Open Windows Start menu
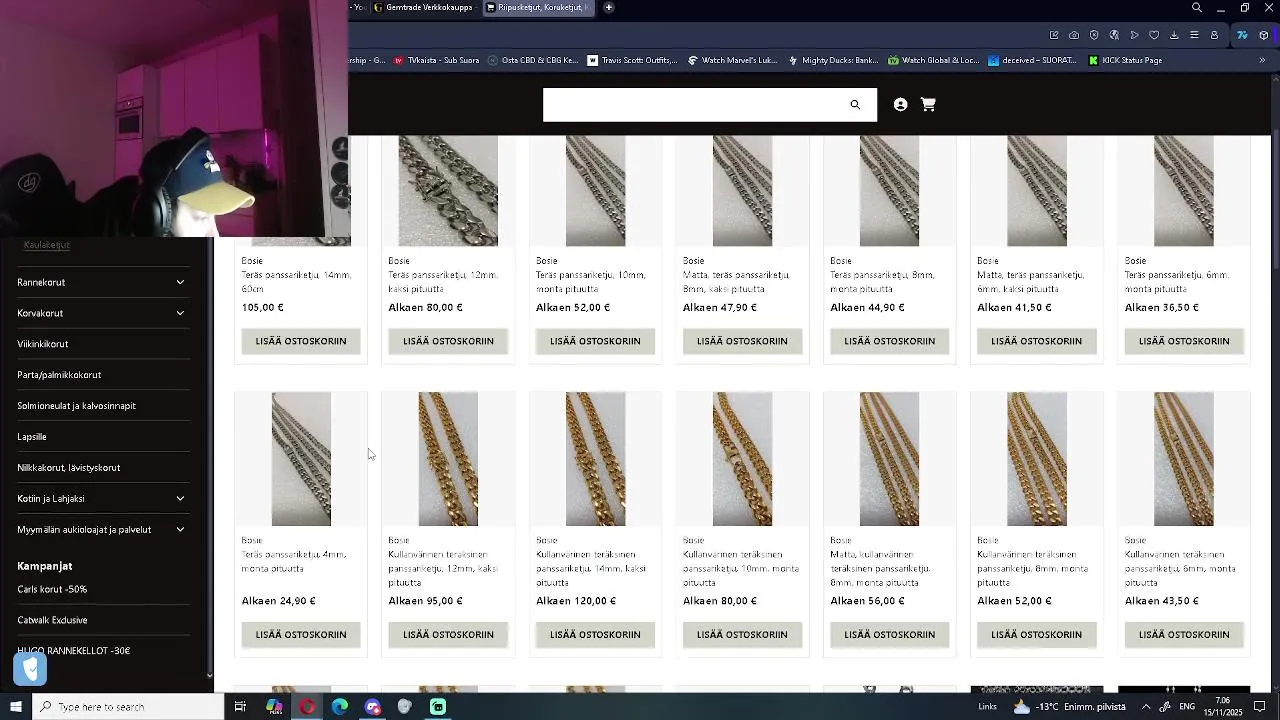Image resolution: width=1280 pixels, height=720 pixels. pyautogui.click(x=15, y=707)
